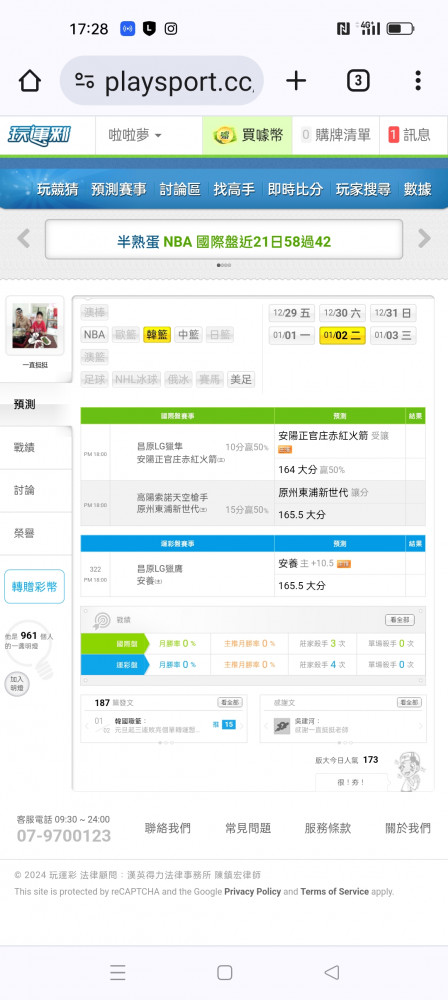Click the user profile photo thumbnail

[x=34, y=325]
